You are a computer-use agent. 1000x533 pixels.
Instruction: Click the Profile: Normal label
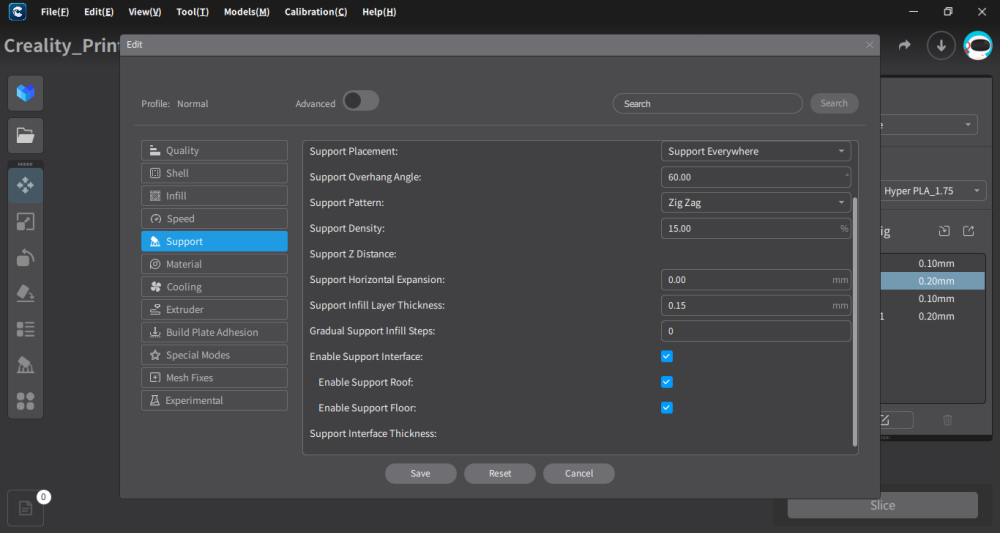click(x=175, y=103)
